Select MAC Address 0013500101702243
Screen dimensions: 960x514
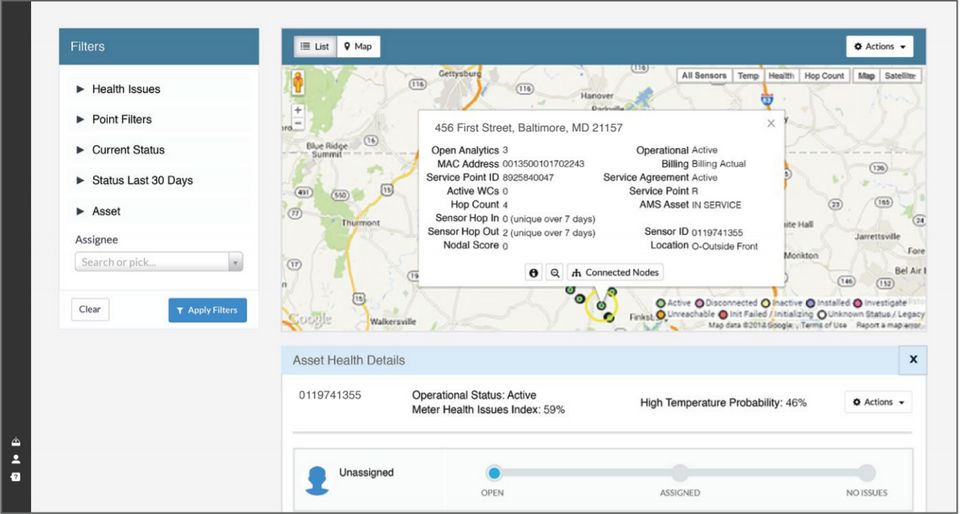[543, 164]
